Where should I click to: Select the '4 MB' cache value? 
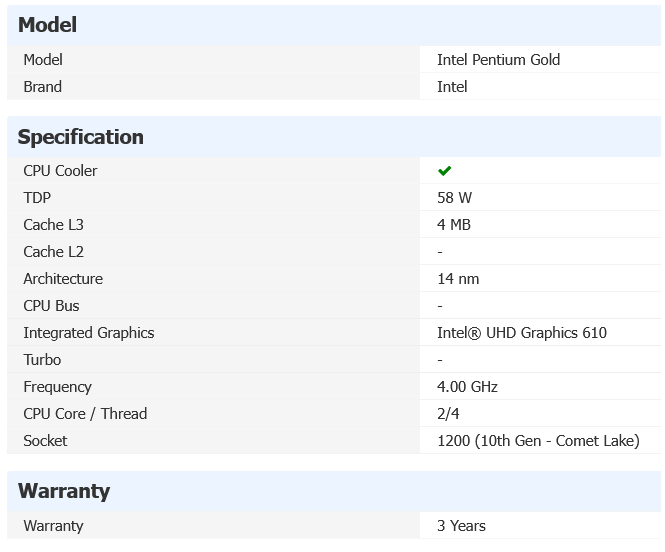[454, 225]
